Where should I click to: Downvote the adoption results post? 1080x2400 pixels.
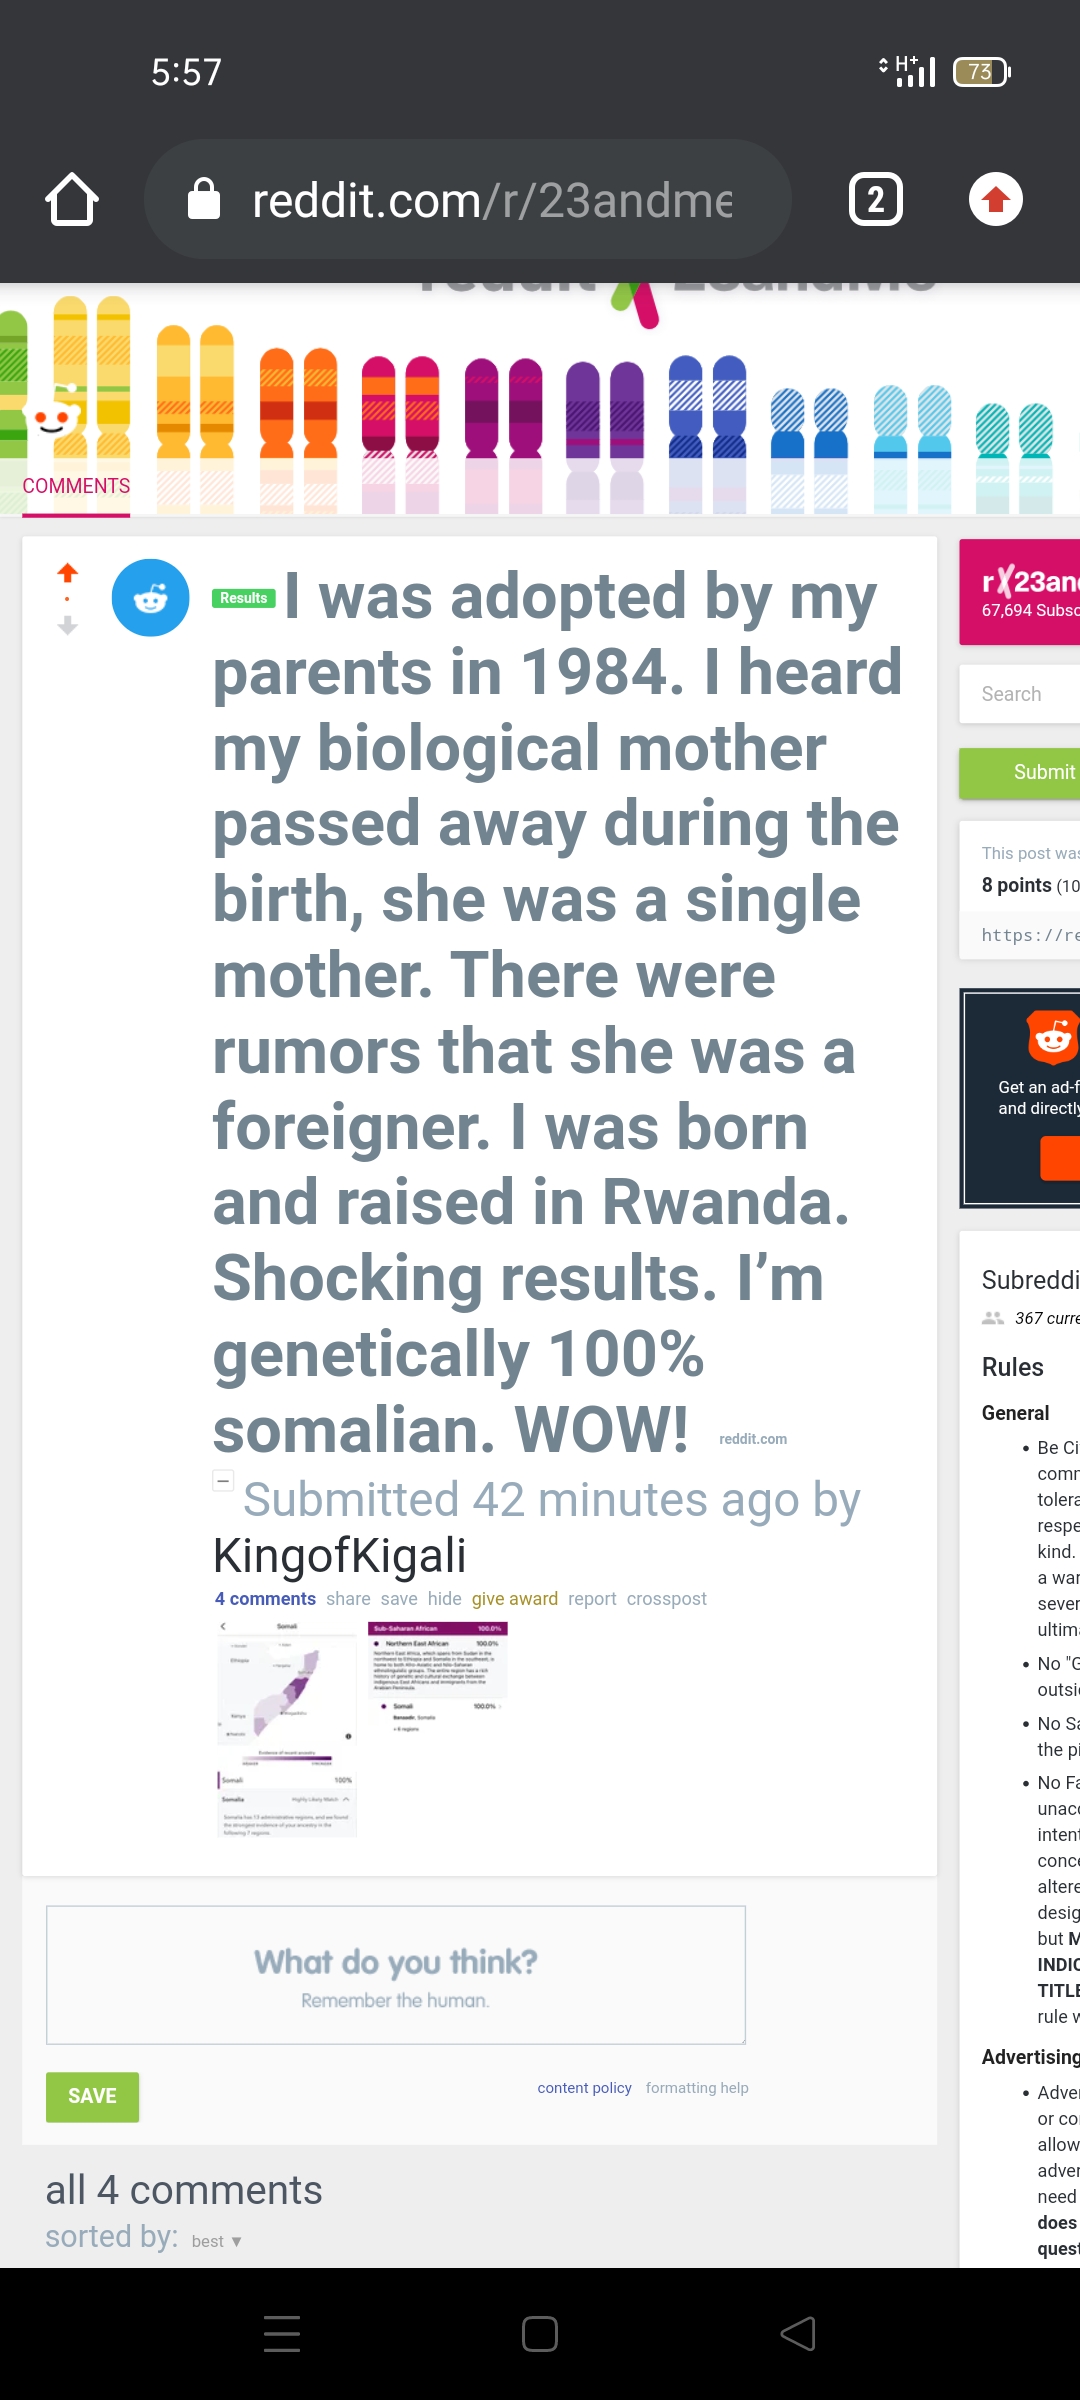click(67, 626)
